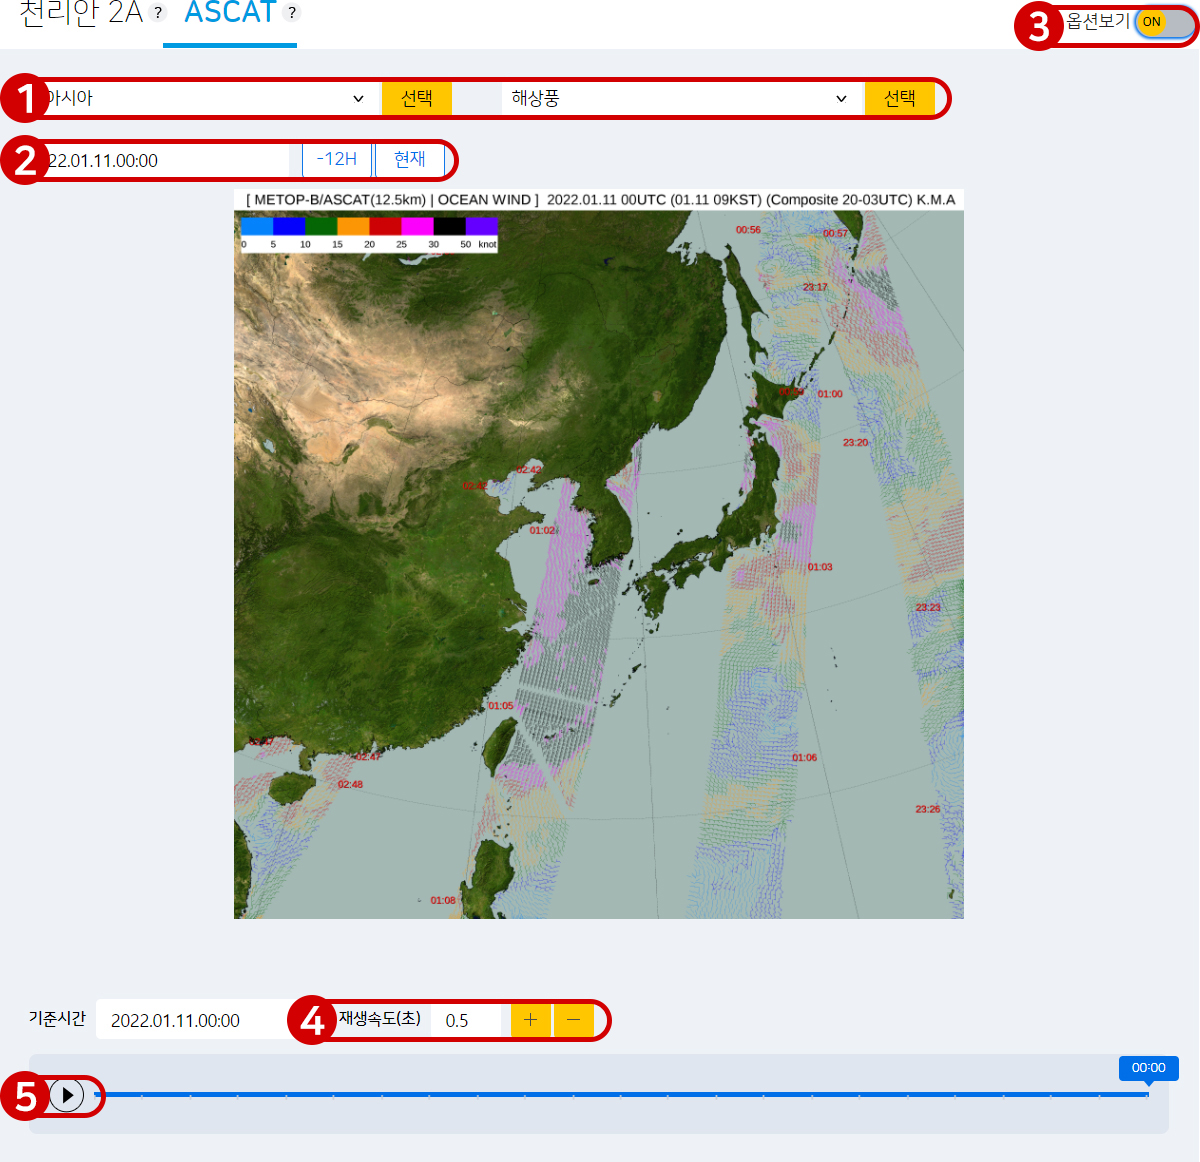Select the ASCAT tab
The image size is (1200, 1162).
230,14
